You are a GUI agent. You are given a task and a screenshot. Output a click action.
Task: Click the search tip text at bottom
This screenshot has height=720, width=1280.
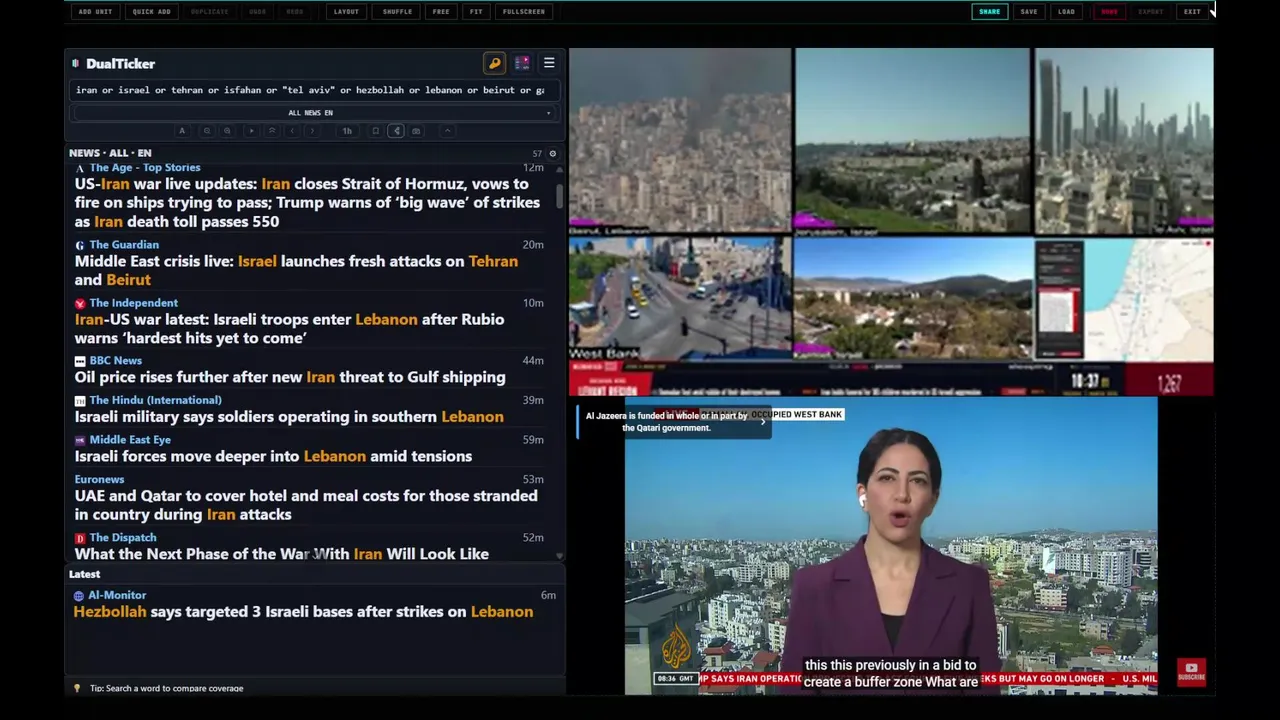[166, 688]
